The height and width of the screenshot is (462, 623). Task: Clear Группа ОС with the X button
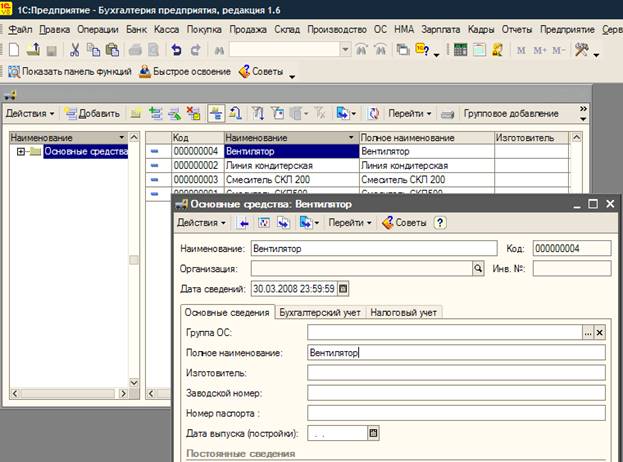[x=600, y=332]
